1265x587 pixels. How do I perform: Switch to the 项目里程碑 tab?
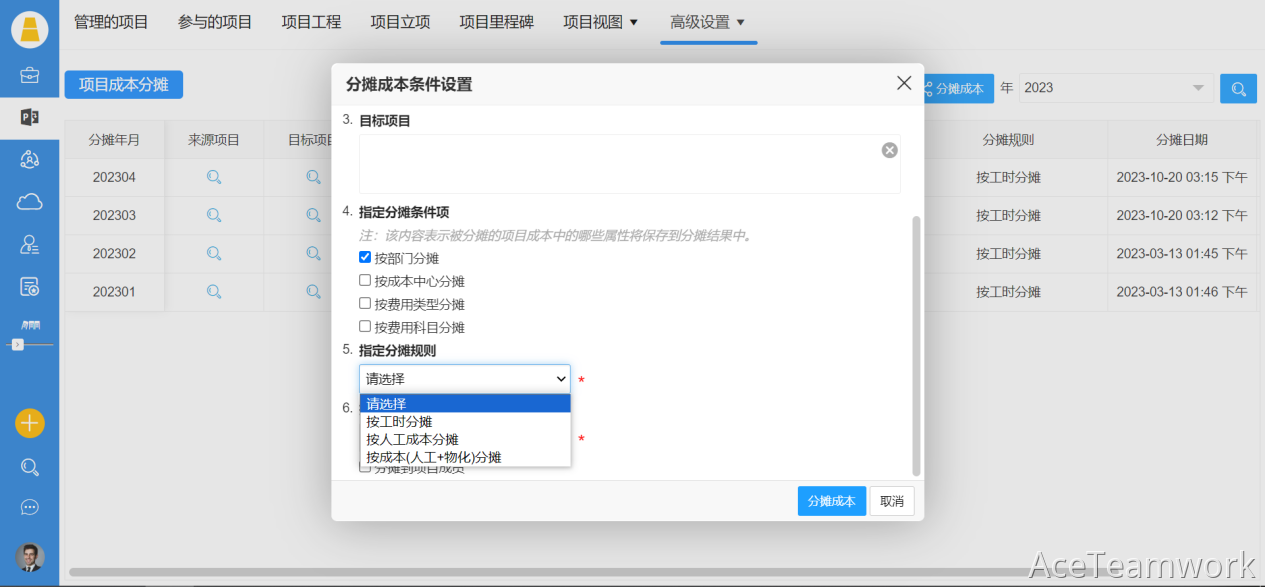(496, 22)
